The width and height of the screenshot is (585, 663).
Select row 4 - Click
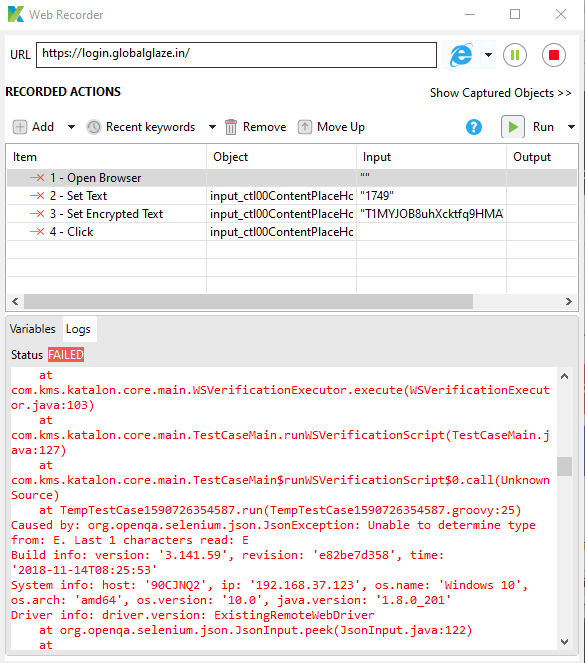292,232
